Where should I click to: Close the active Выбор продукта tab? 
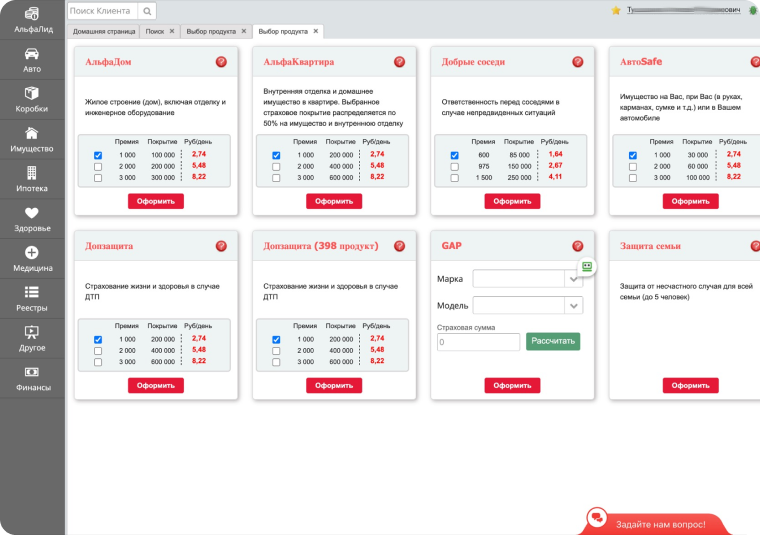(316, 31)
